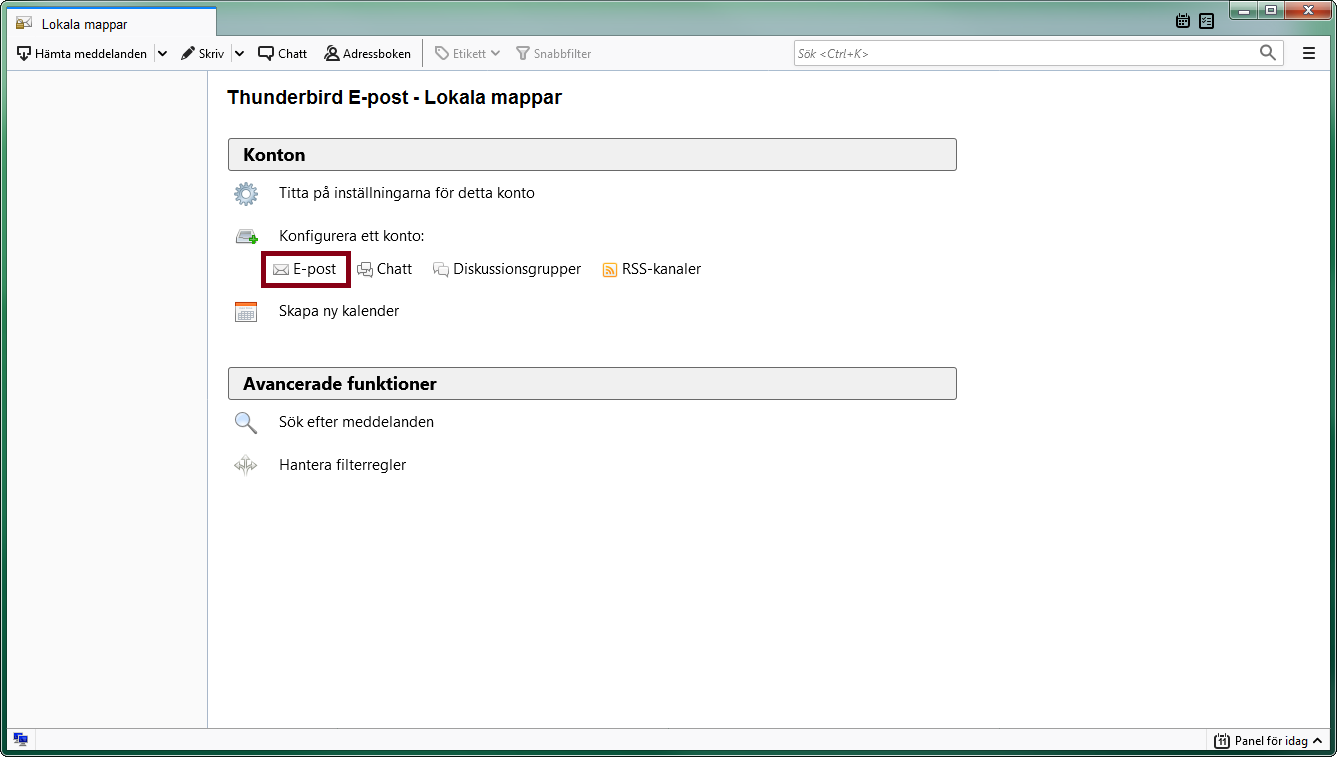Screen dimensions: 1337x757
Task: Click the online status network icon
Action: [20, 740]
